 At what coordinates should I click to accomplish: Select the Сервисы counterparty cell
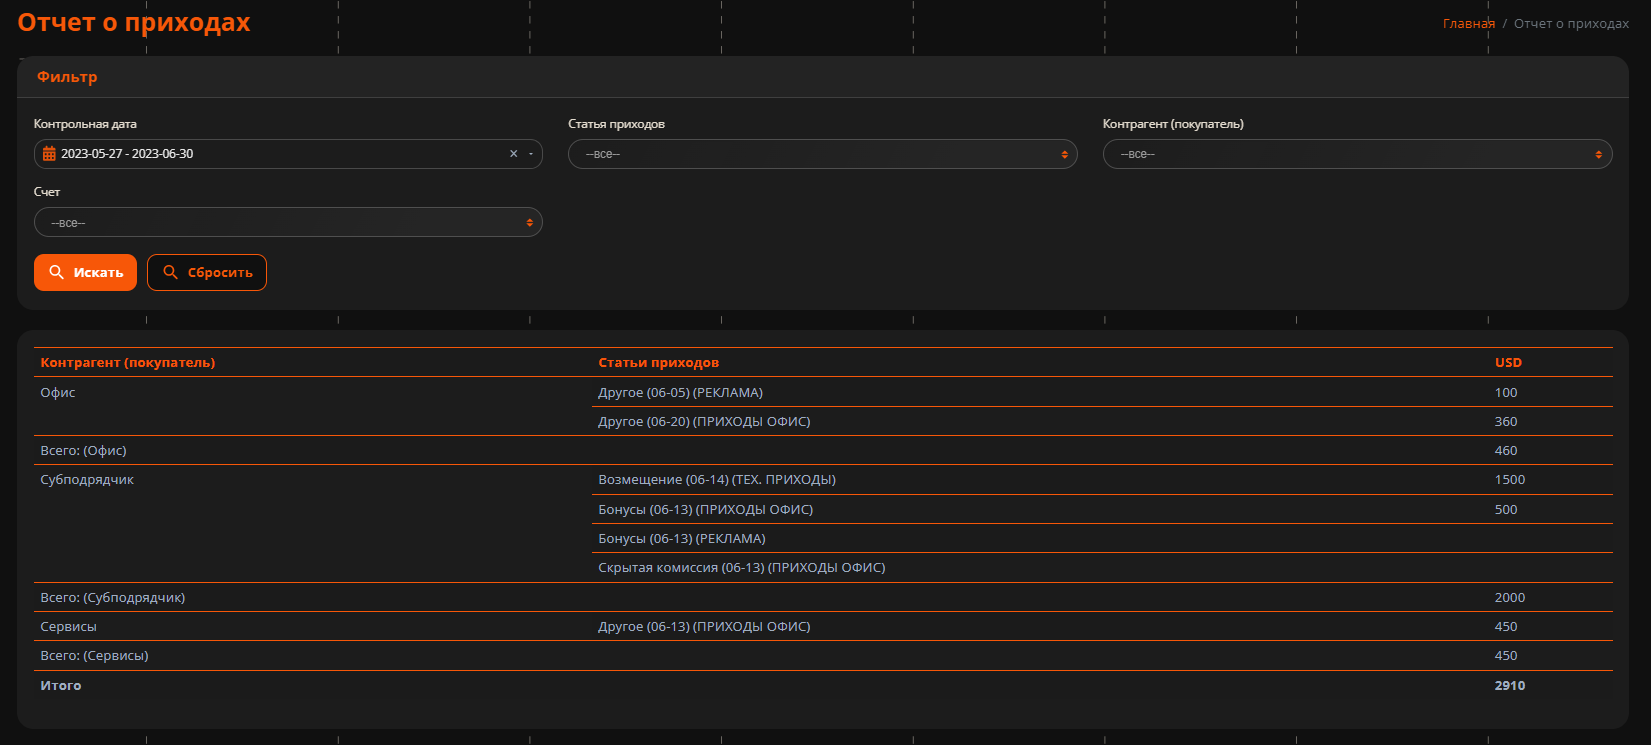click(68, 626)
